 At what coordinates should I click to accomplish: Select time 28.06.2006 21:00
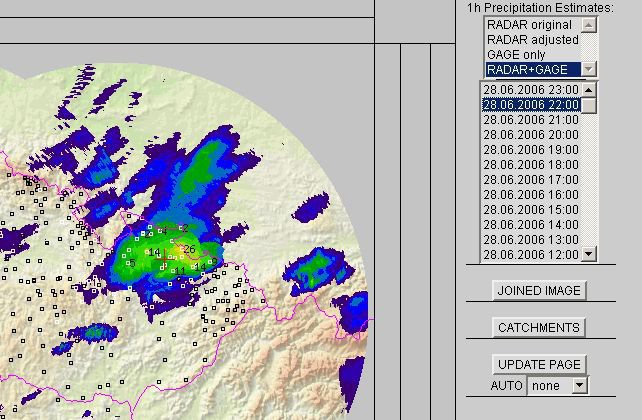tap(530, 120)
